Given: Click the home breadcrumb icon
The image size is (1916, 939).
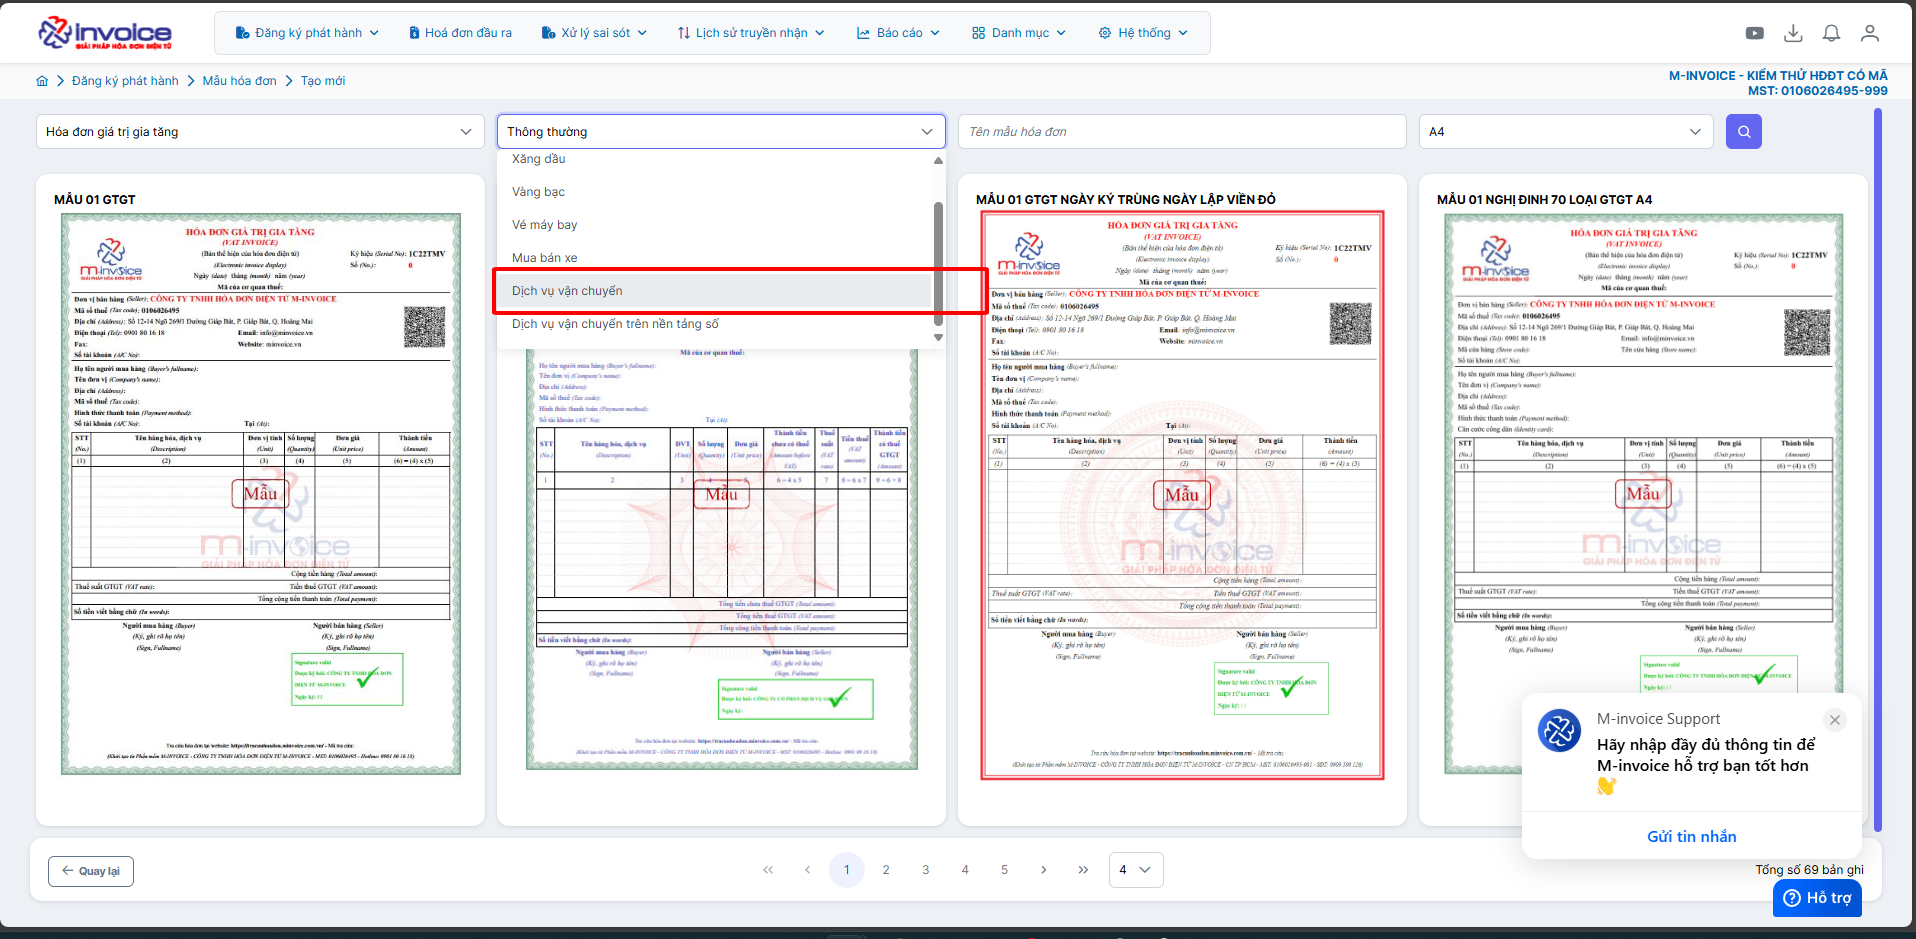Looking at the screenshot, I should pos(42,81).
